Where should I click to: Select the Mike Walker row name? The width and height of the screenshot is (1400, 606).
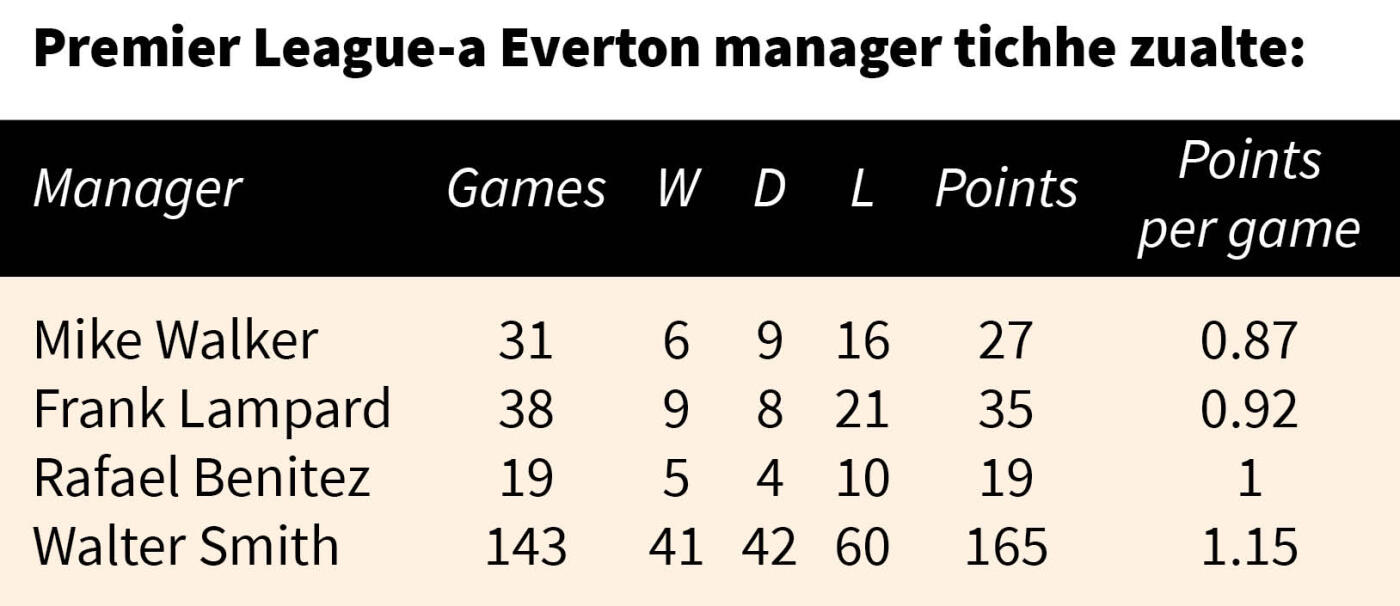pyautogui.click(x=175, y=341)
